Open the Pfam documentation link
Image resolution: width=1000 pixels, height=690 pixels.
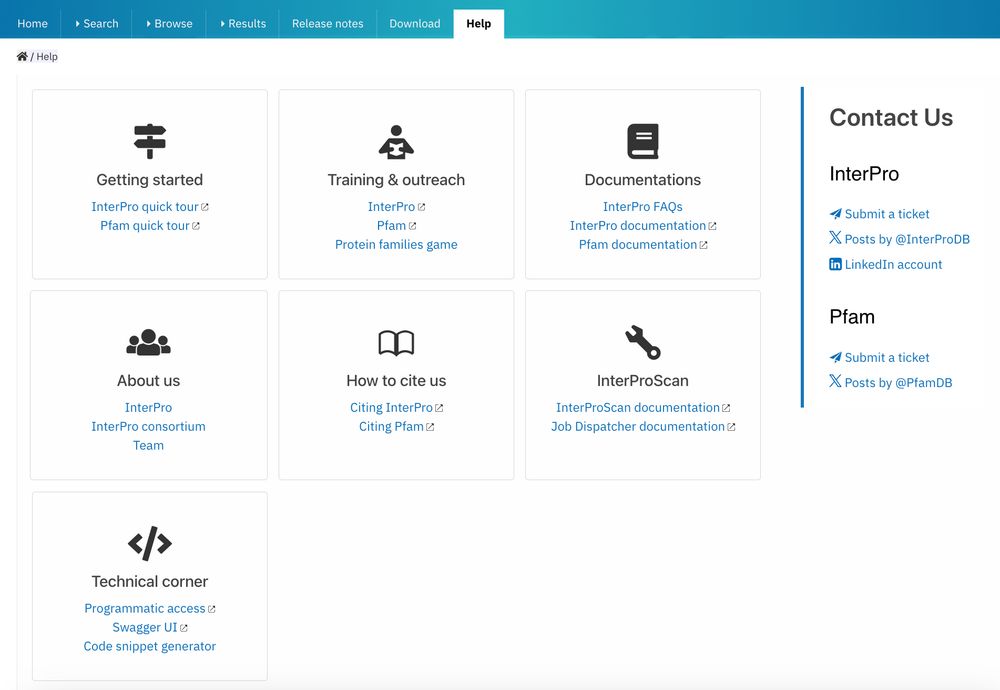coord(638,244)
